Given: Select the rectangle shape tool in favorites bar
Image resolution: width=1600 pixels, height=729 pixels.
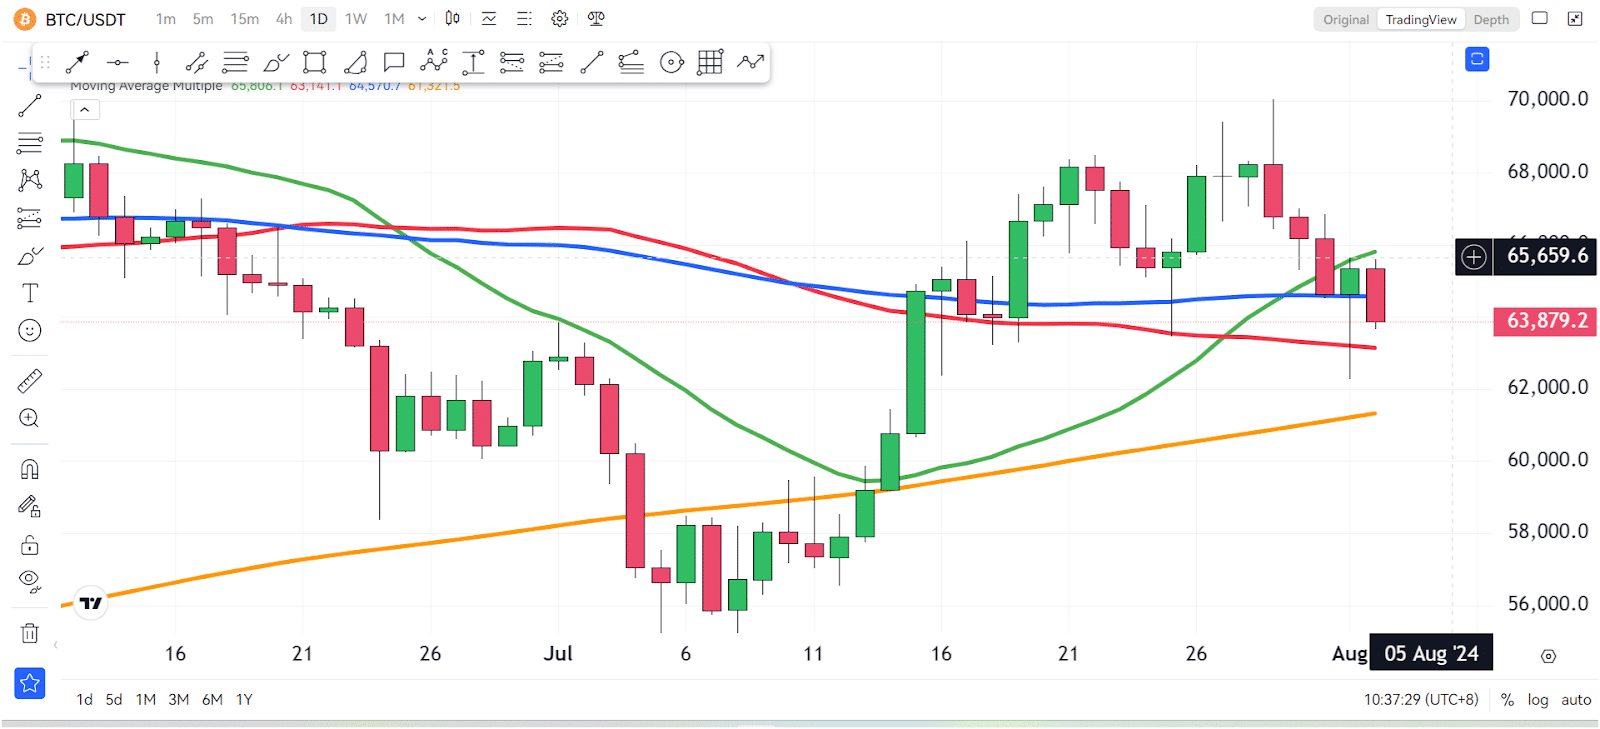Looking at the screenshot, I should [315, 62].
